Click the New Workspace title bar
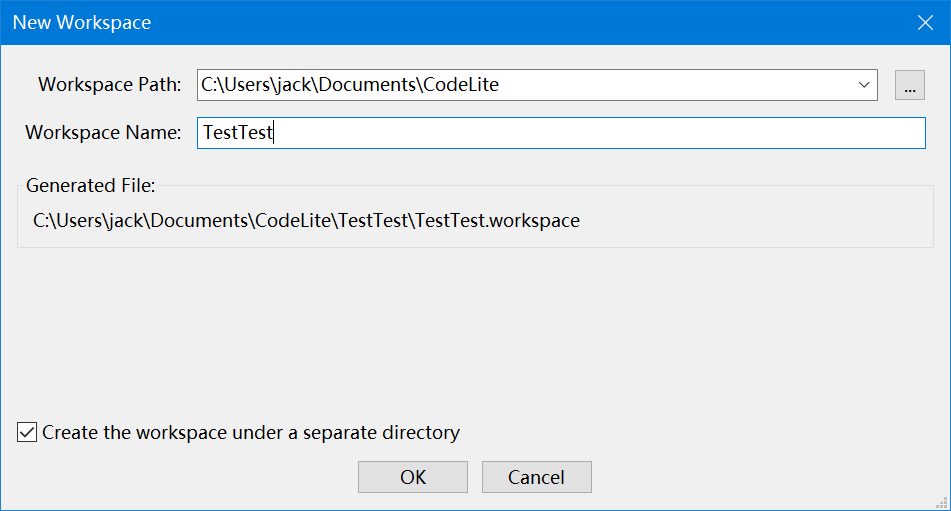Image resolution: width=951 pixels, height=511 pixels. pos(400,22)
